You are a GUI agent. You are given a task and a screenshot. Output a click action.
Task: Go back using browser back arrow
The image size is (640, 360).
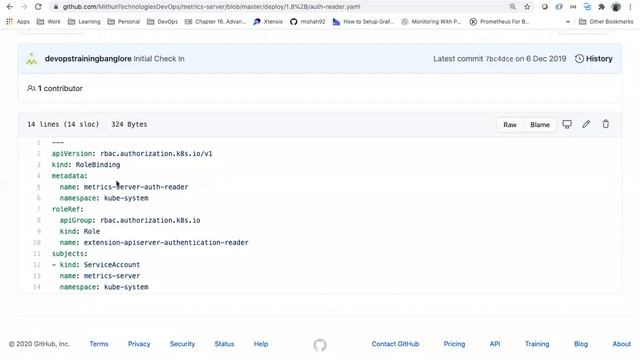coord(9,7)
